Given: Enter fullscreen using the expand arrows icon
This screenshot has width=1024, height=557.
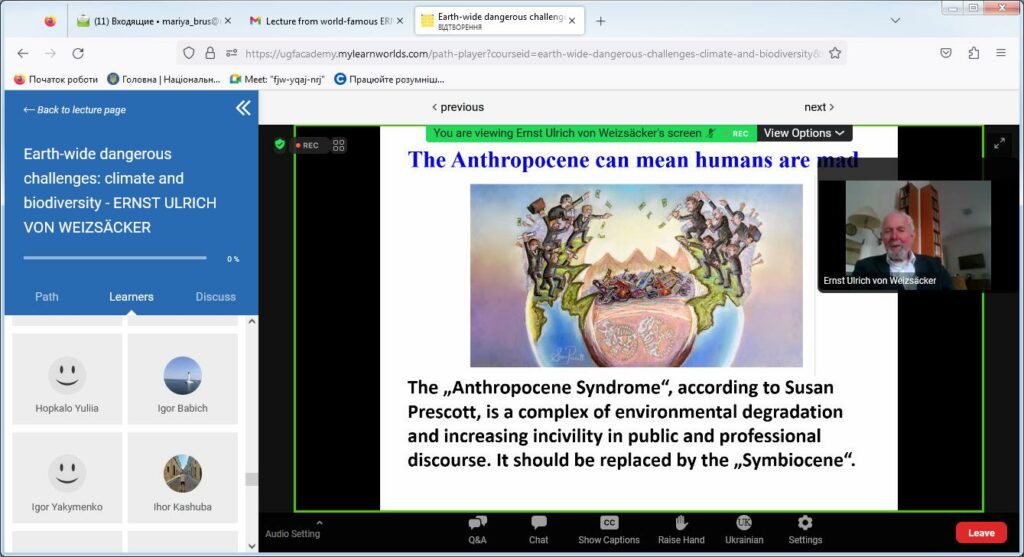Looking at the screenshot, I should pos(999,144).
